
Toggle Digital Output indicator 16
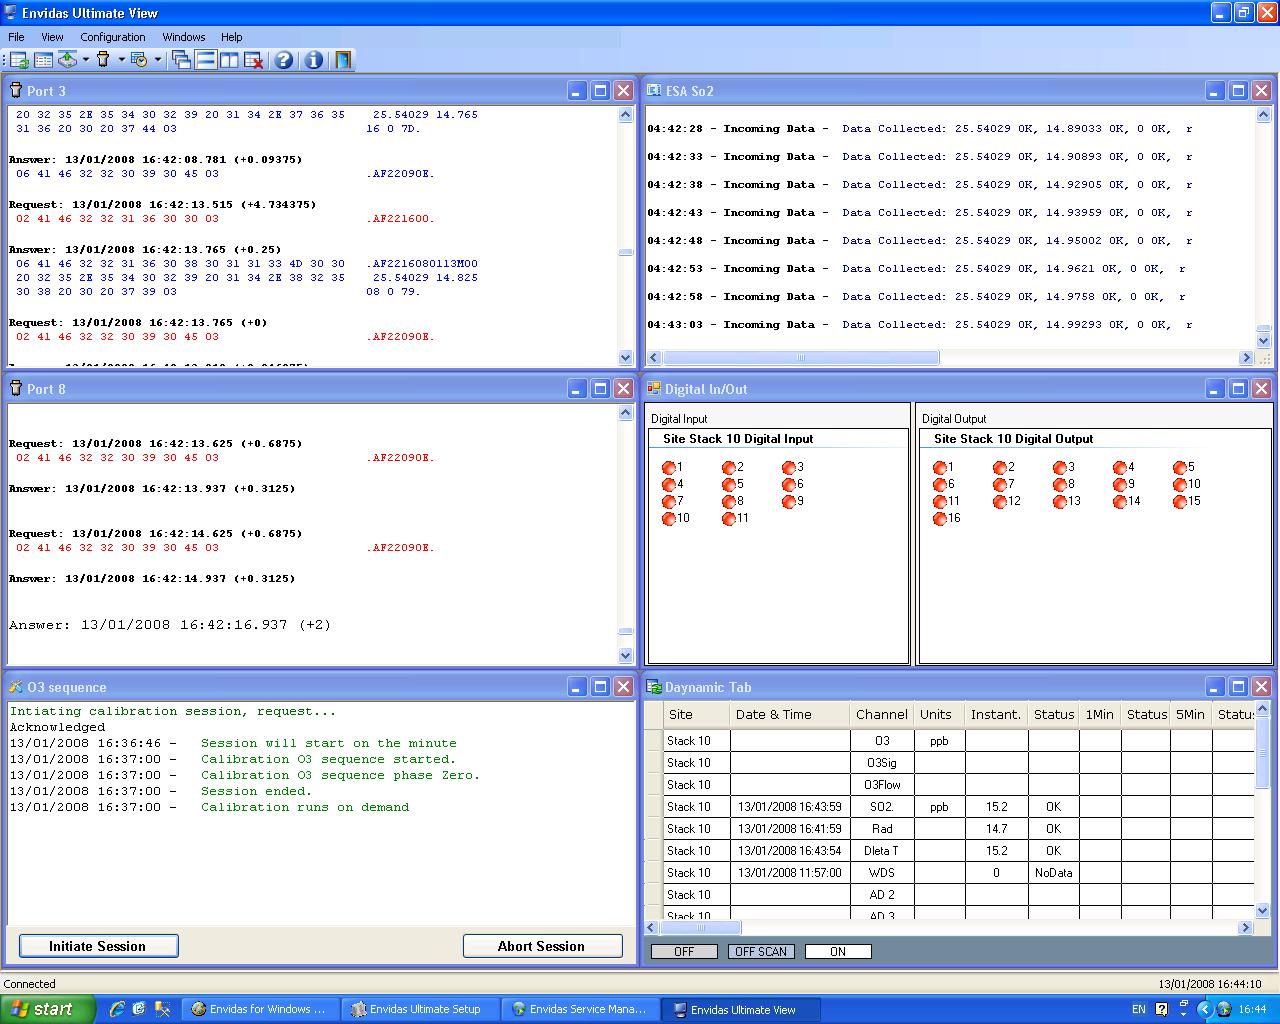941,519
